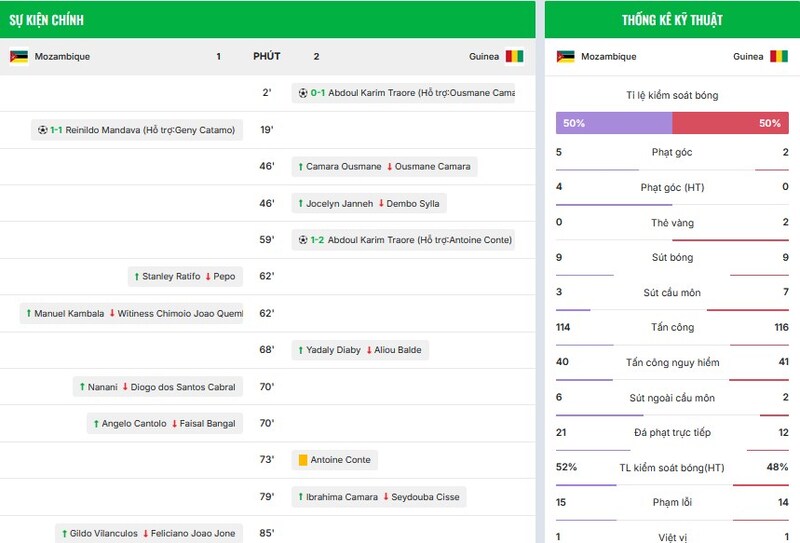Click Mozambique flag in technical statistics panel
This screenshot has height=543, width=800.
click(565, 57)
